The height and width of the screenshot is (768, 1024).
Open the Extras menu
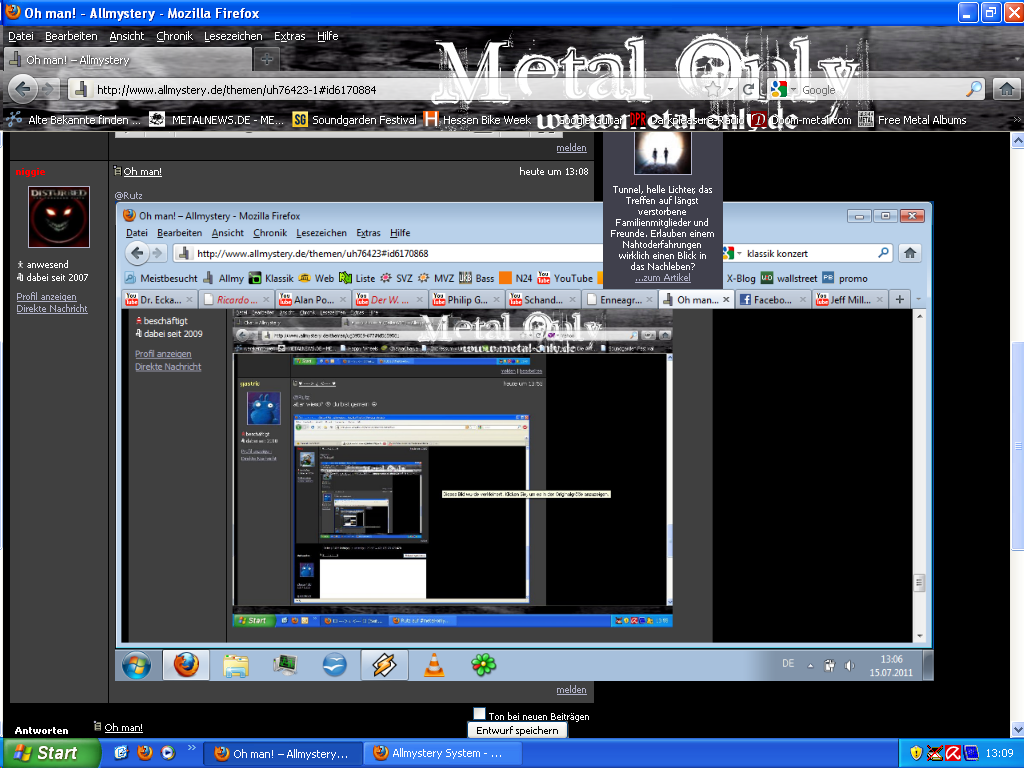pyautogui.click(x=289, y=36)
